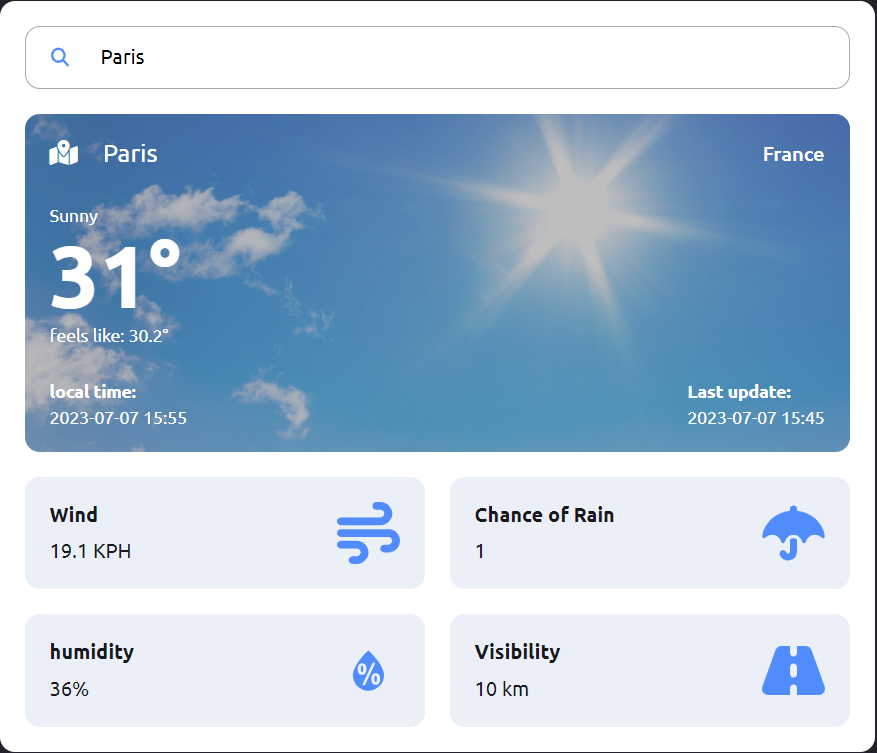Click the Wind card title

(x=74, y=515)
